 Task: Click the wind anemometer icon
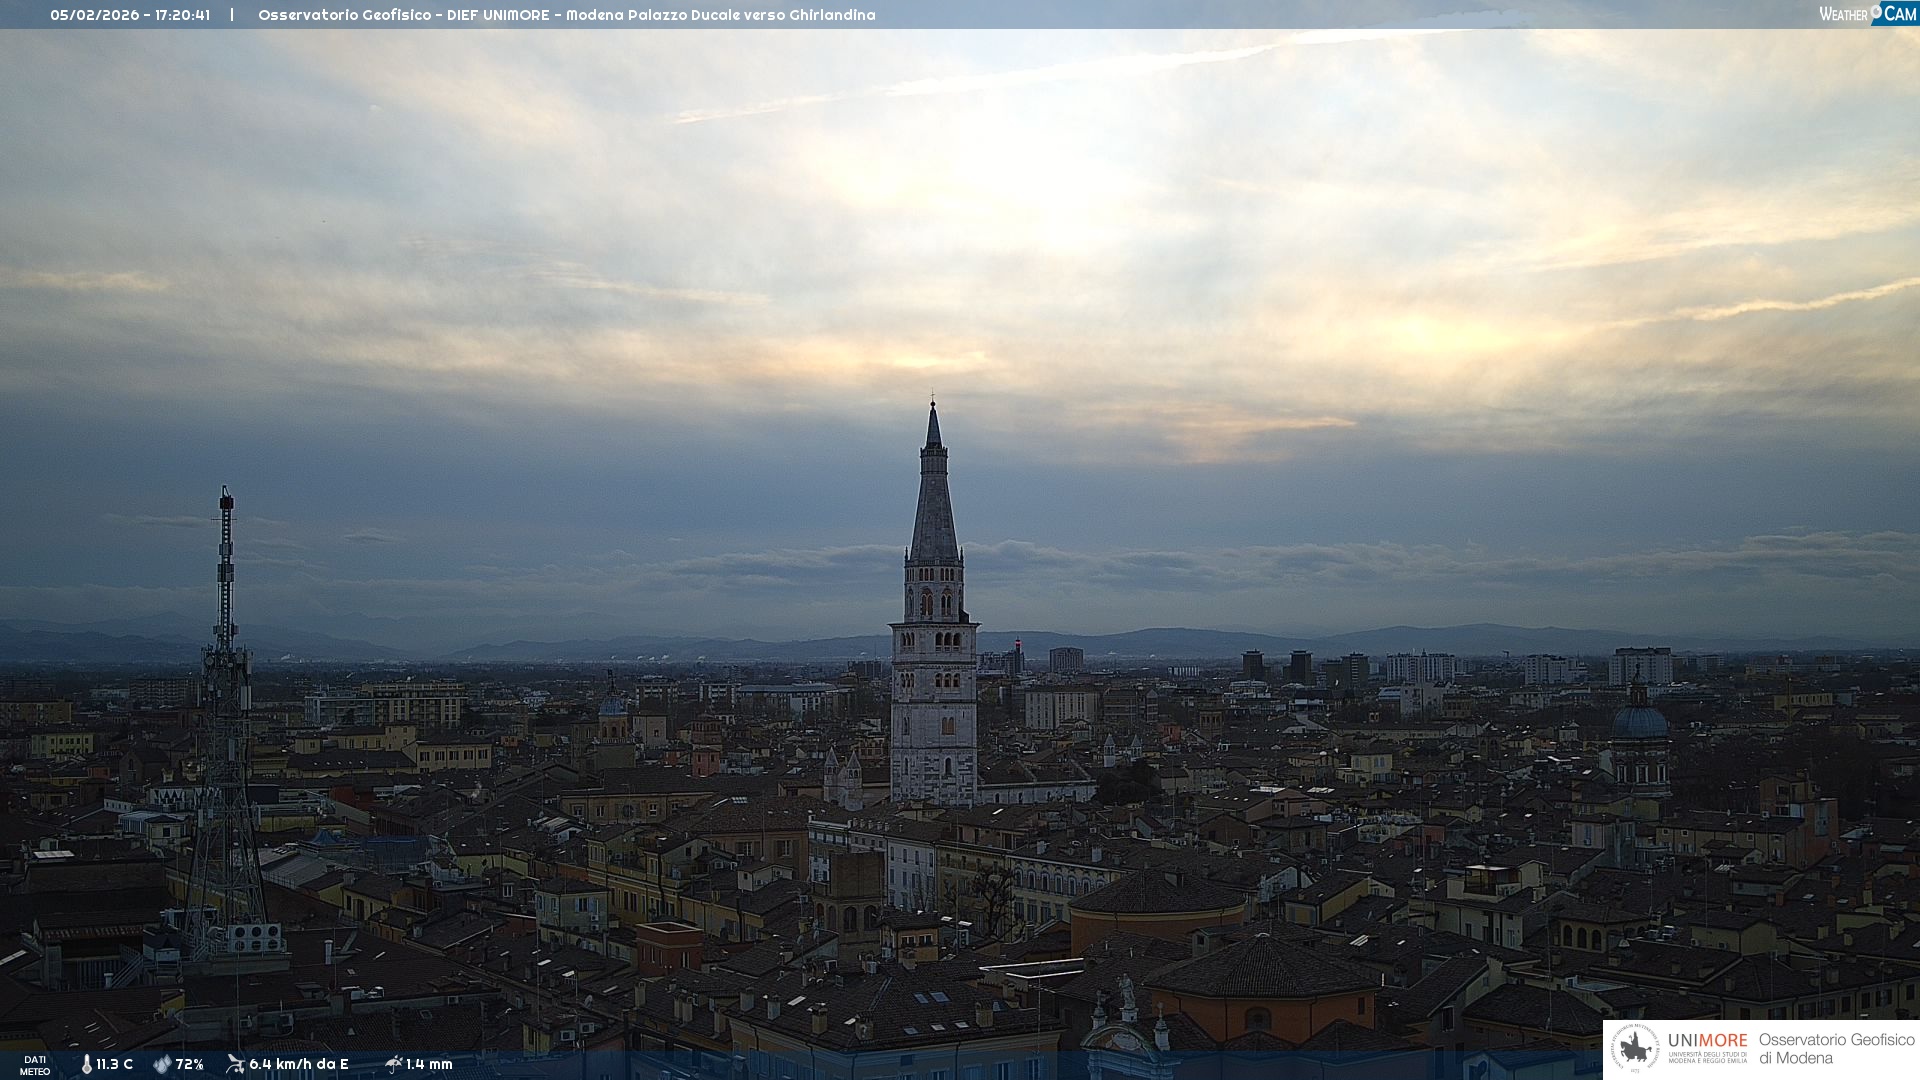coord(236,1064)
